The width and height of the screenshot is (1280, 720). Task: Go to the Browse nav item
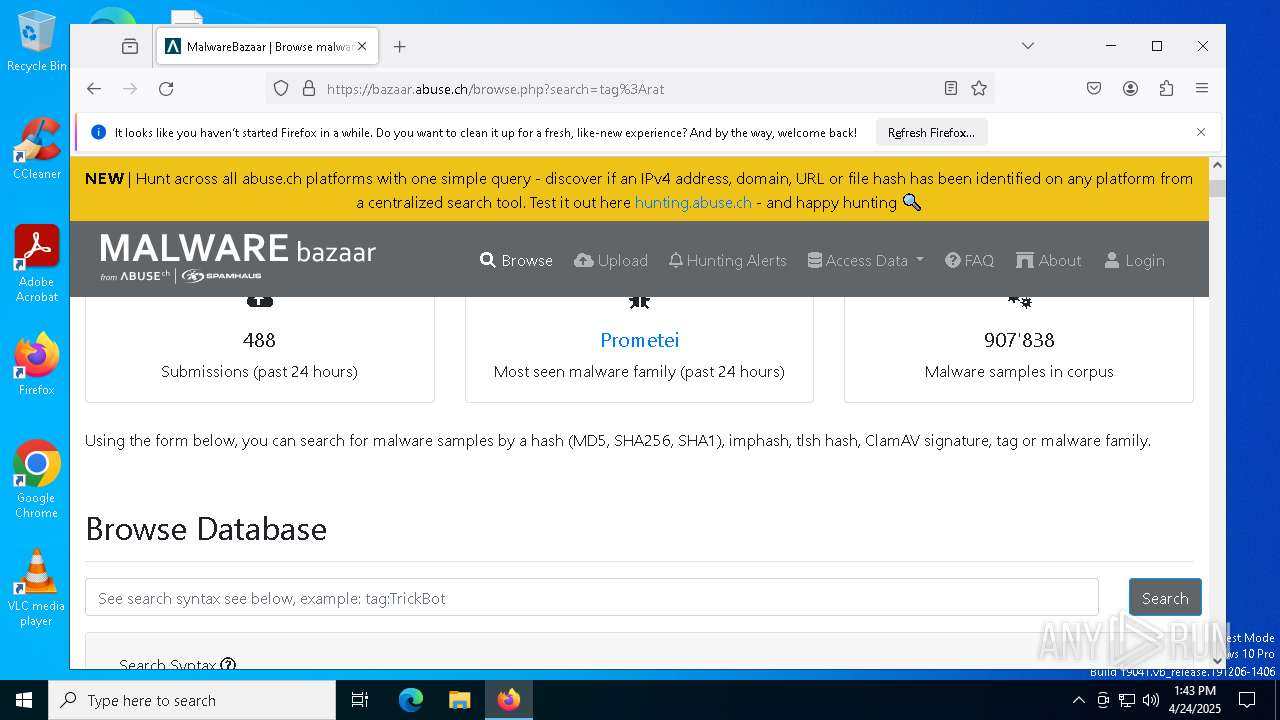click(x=516, y=260)
